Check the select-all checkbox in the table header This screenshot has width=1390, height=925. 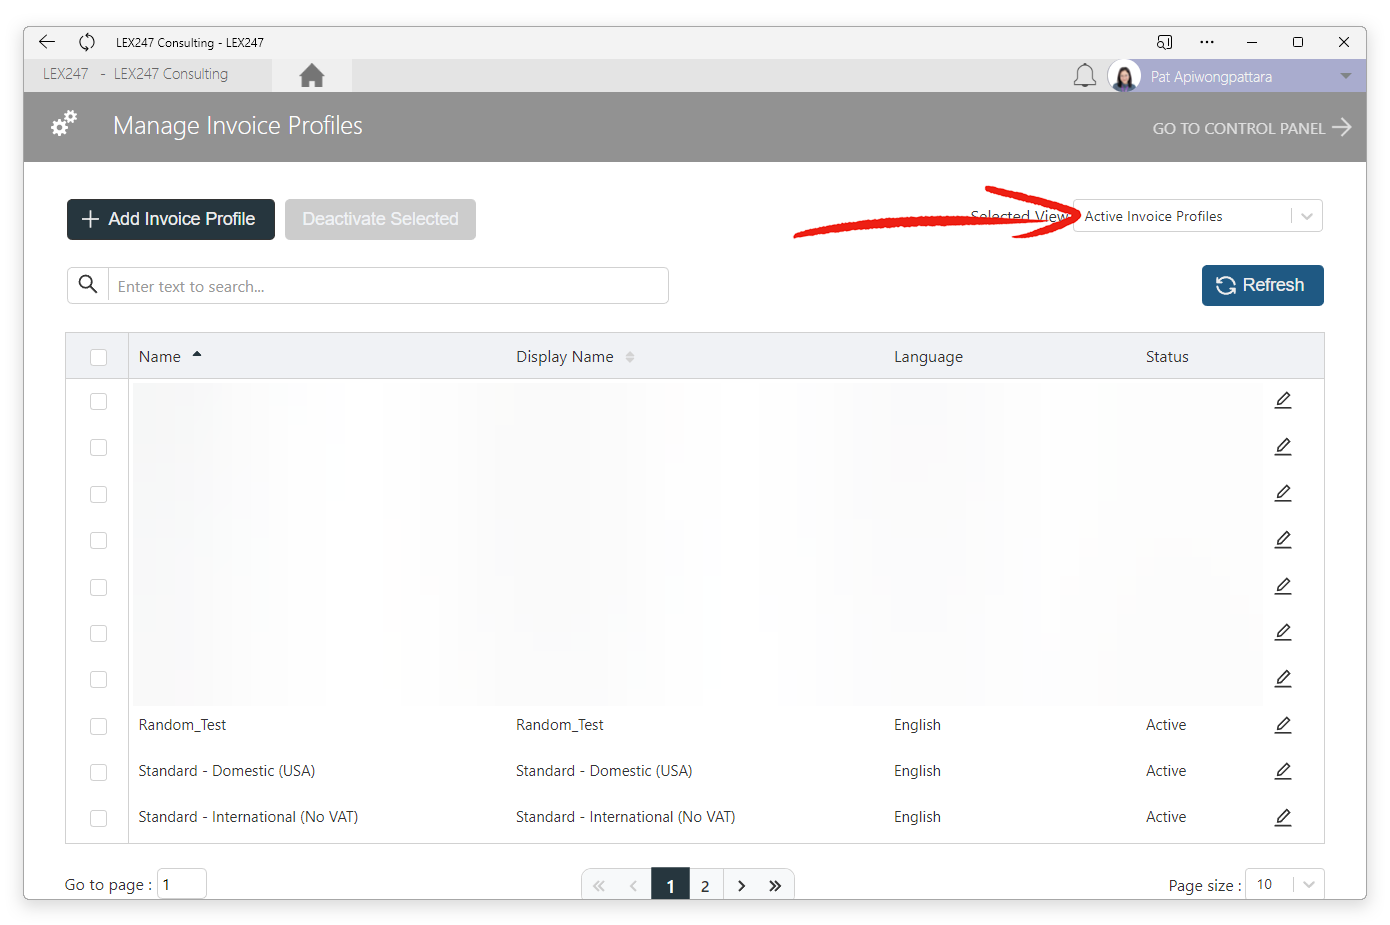click(x=97, y=356)
